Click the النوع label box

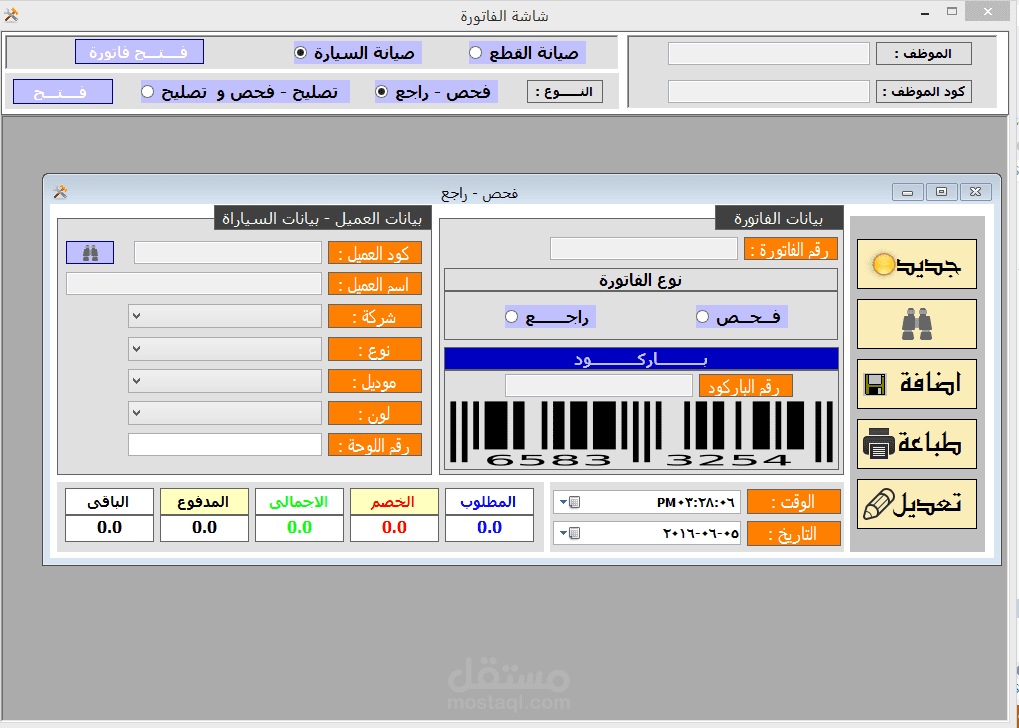pyautogui.click(x=564, y=92)
